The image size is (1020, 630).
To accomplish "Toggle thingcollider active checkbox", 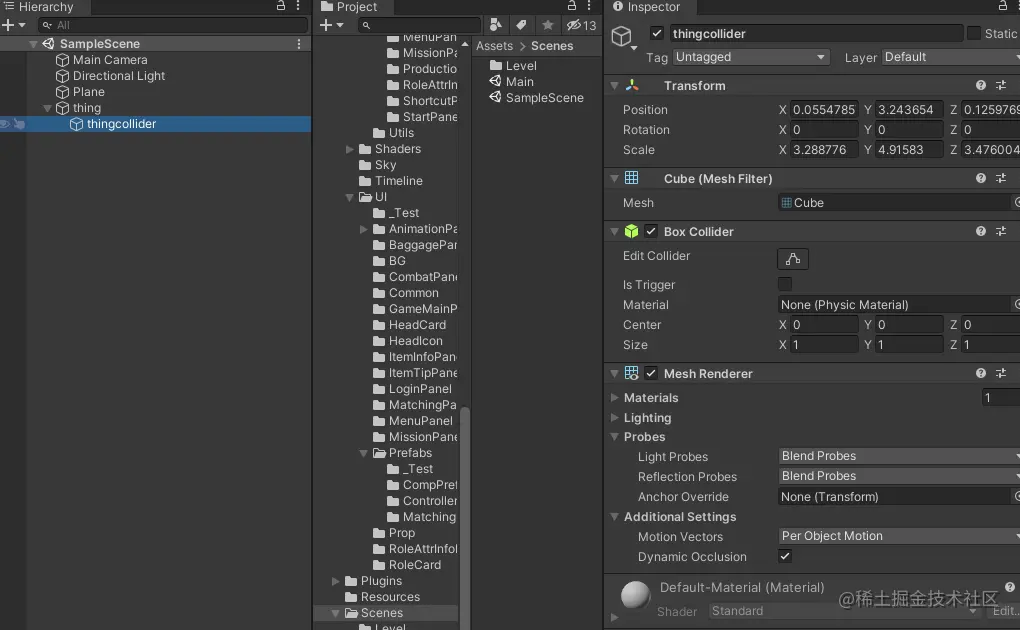I will point(657,33).
